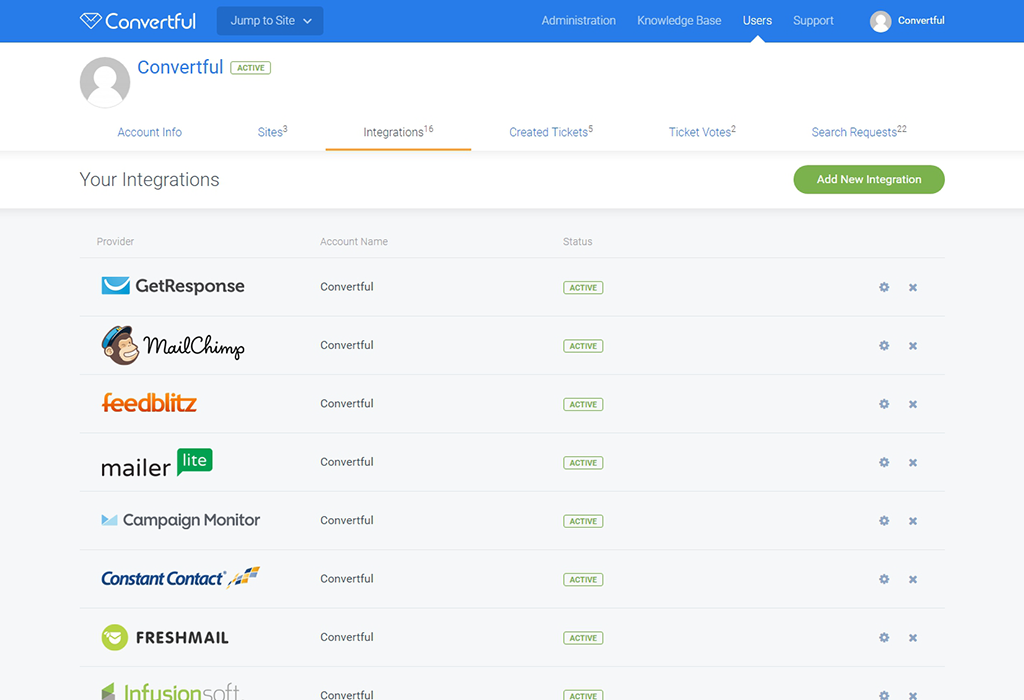Open settings gear for feedblitz integration

tap(884, 404)
